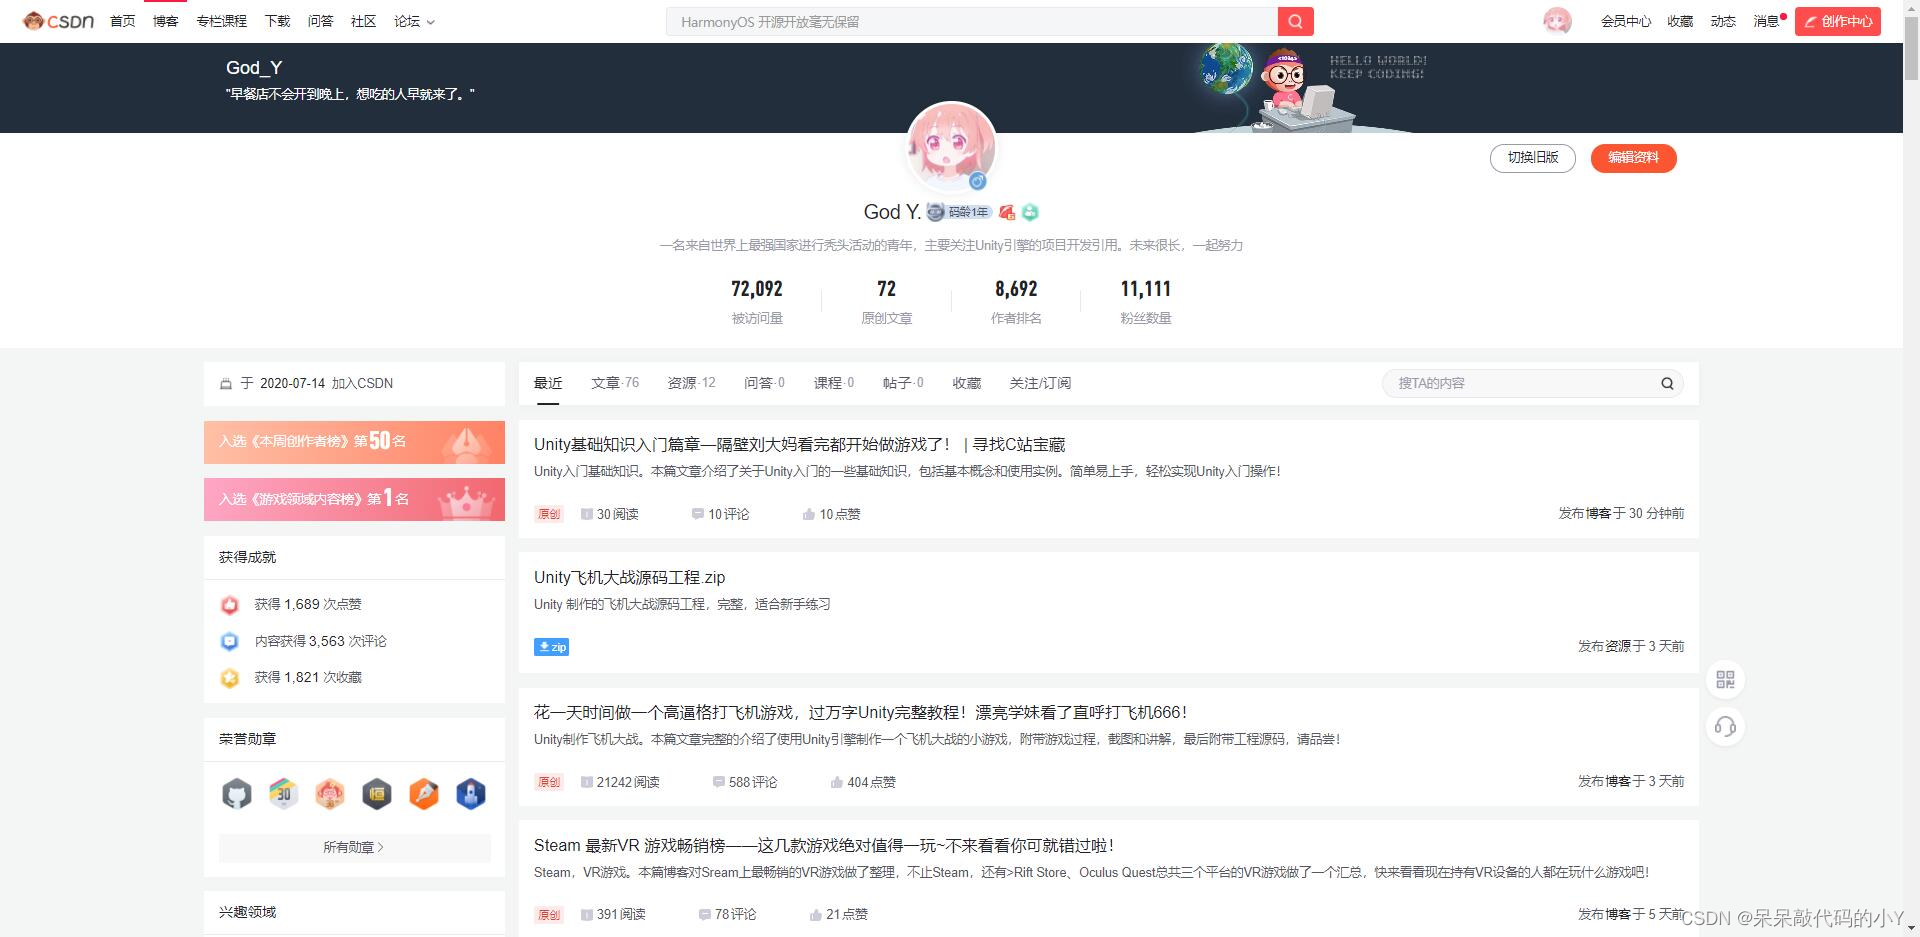This screenshot has height=937, width=1920.
Task: Click the 切换旧版 button
Action: [x=1533, y=158]
